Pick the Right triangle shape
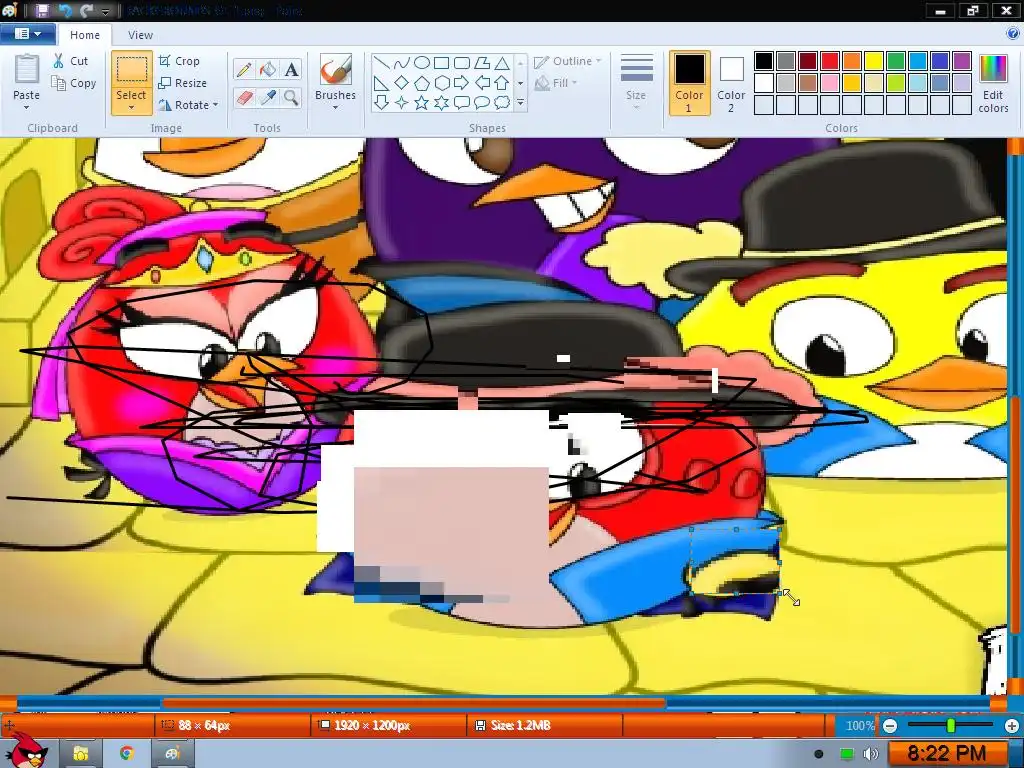 (382, 83)
